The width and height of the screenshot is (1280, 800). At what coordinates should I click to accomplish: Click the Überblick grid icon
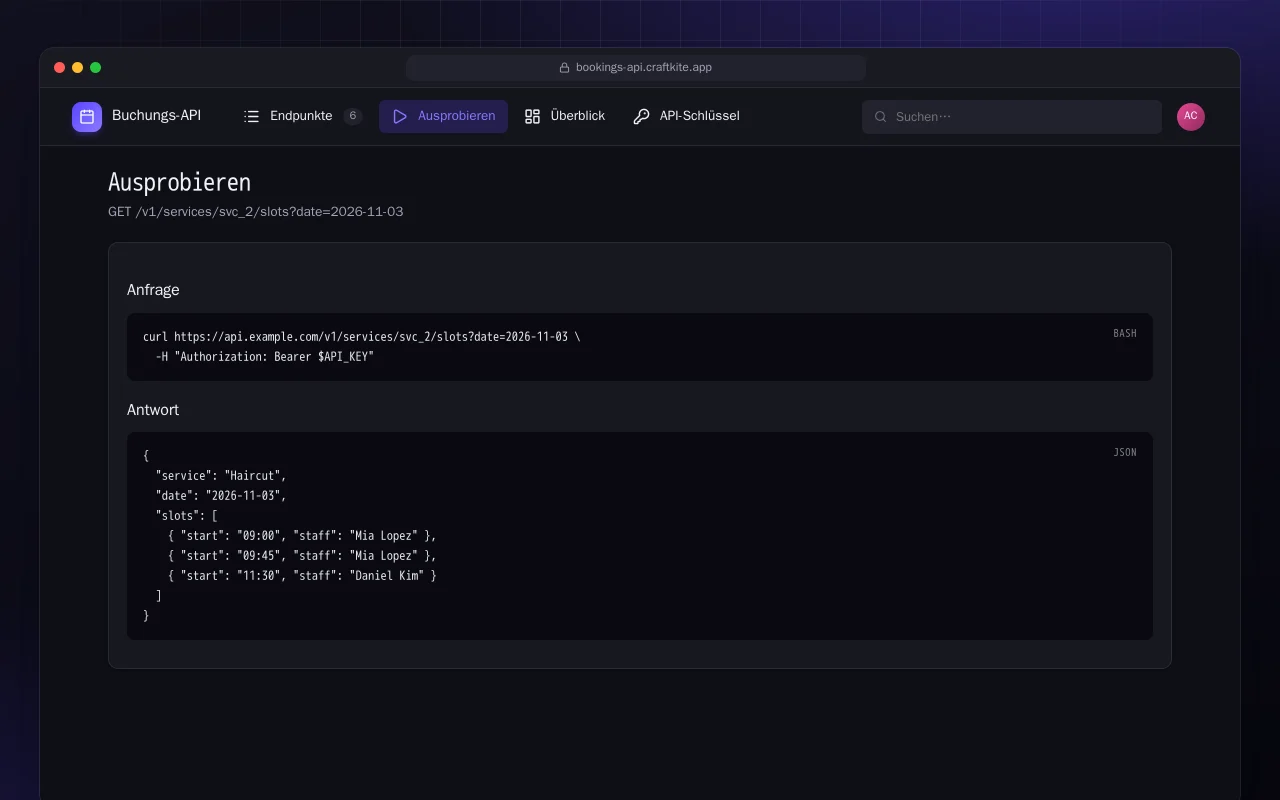point(532,116)
